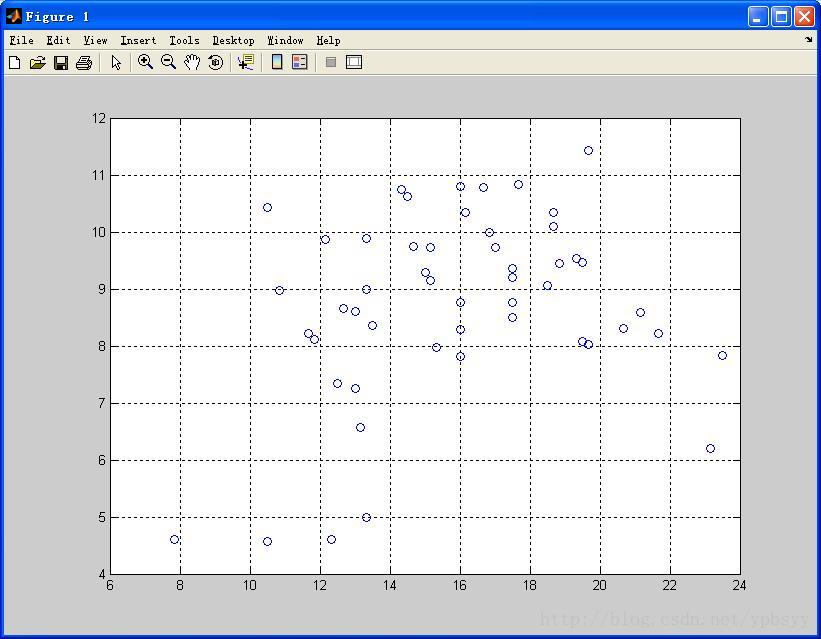Click the topmost data point near y=11.4
821x639 pixels.
coord(589,150)
